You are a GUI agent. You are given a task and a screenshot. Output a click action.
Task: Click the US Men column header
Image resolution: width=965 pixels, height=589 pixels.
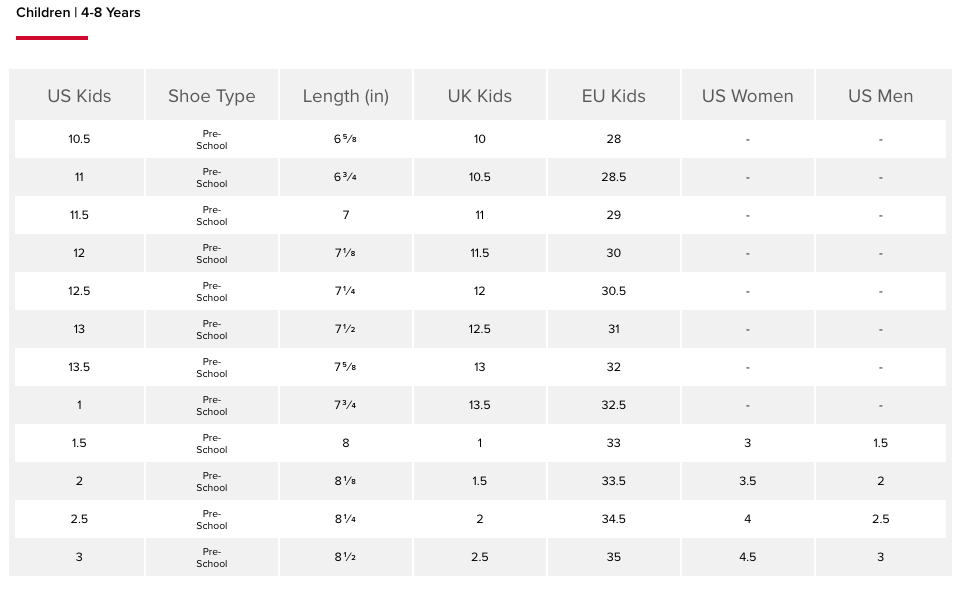(881, 96)
